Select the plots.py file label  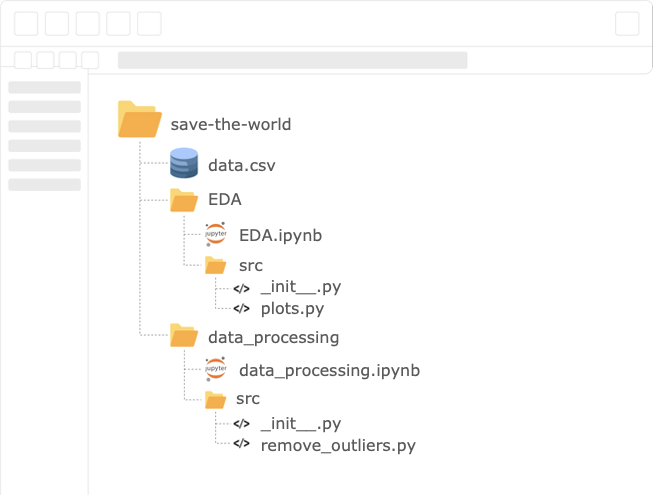[x=292, y=309]
